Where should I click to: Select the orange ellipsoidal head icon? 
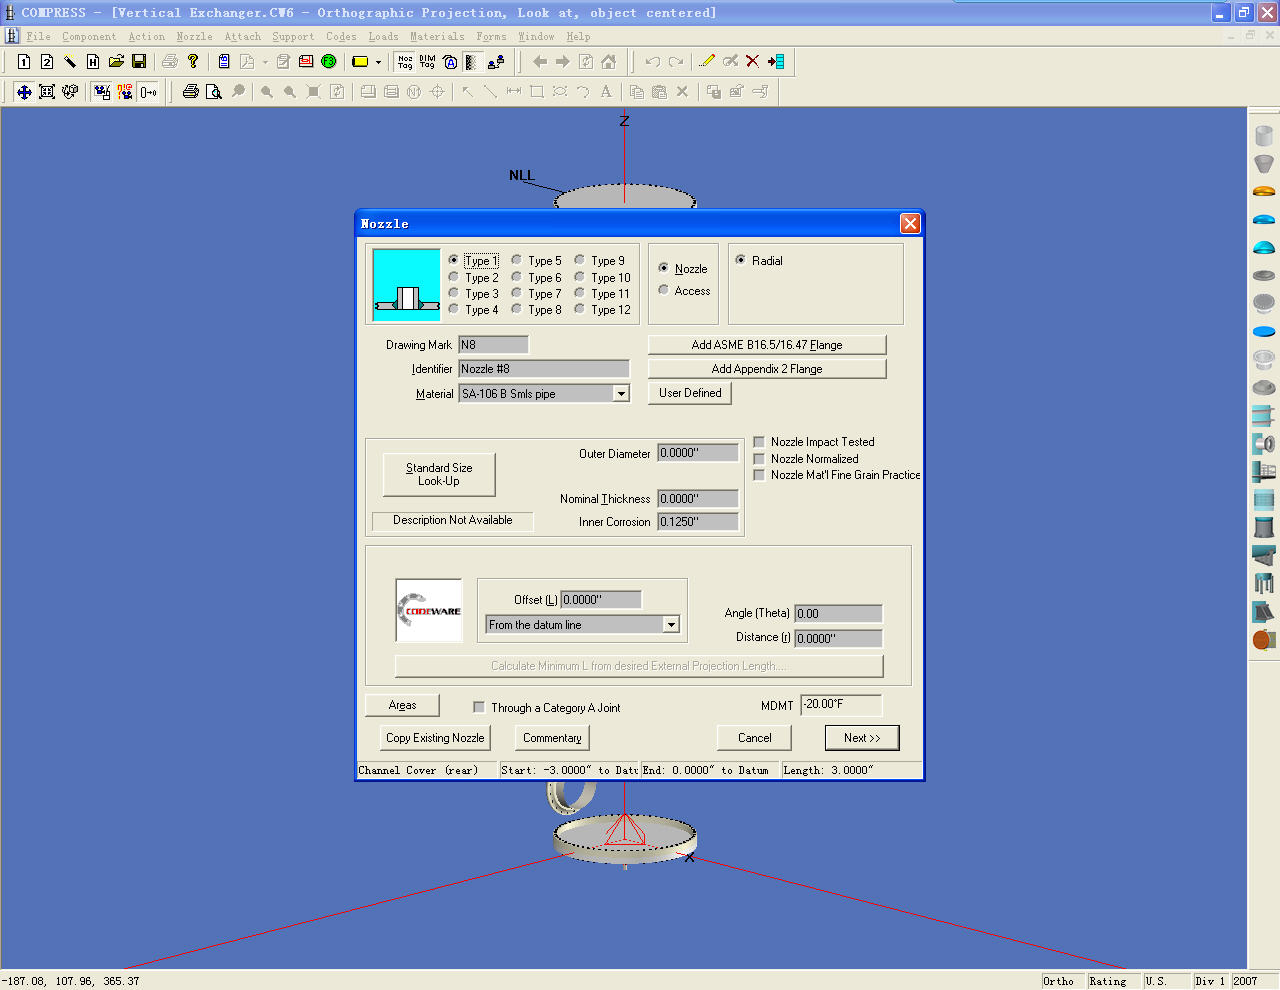pyautogui.click(x=1264, y=191)
